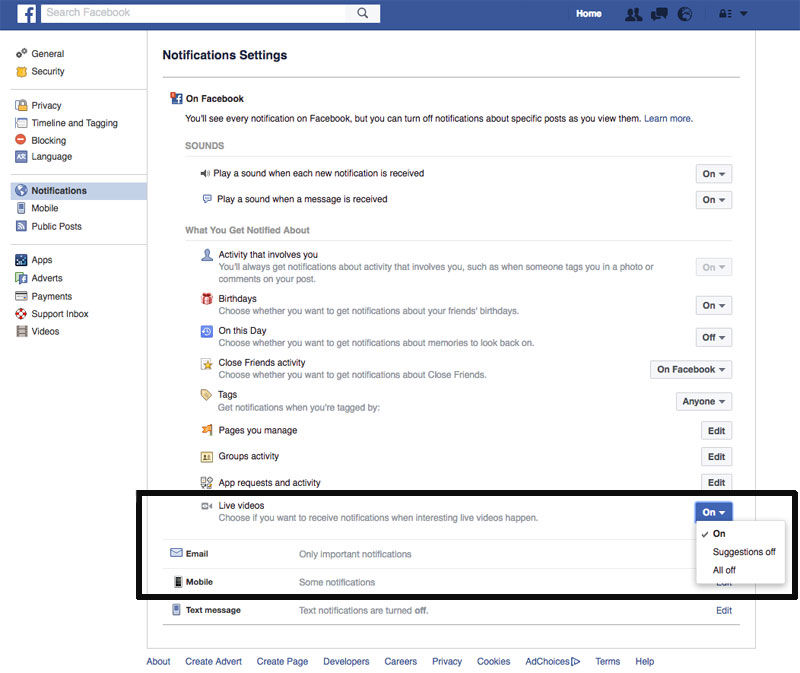The width and height of the screenshot is (800, 673).
Task: Choose Suggestions off in Live videos menu
Action: [740, 552]
